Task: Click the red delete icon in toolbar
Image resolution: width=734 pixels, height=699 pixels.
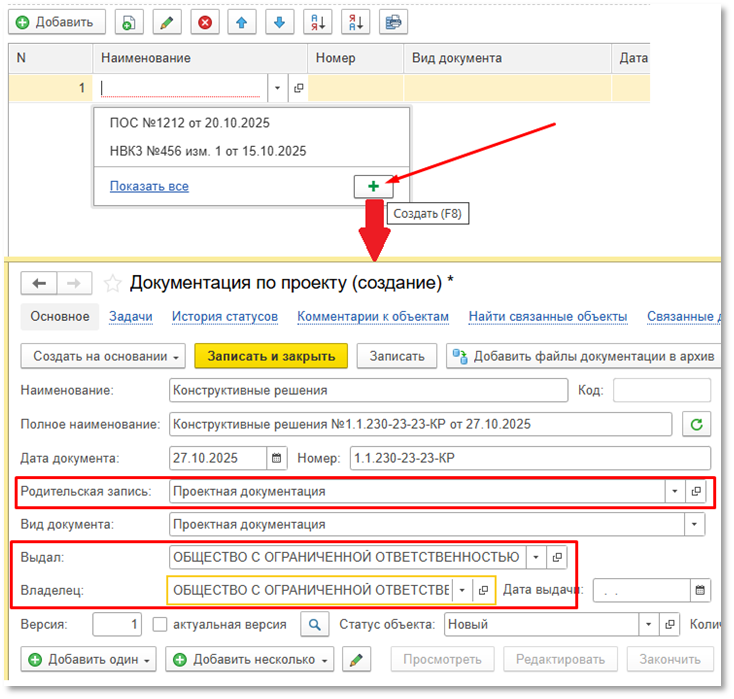Action: point(205,22)
